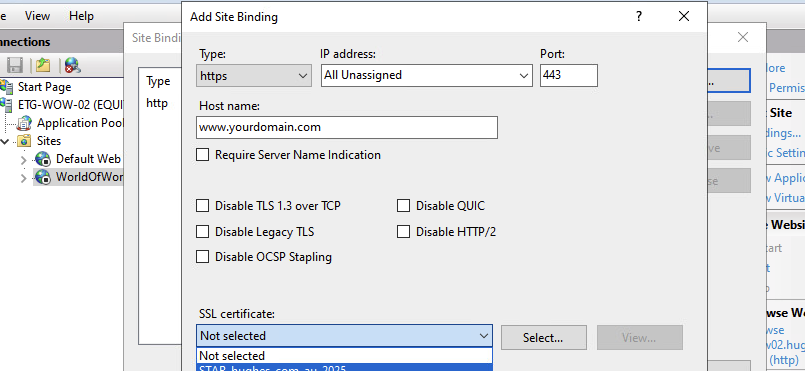Select the ETG-WOW-02 server node icon

point(6,105)
